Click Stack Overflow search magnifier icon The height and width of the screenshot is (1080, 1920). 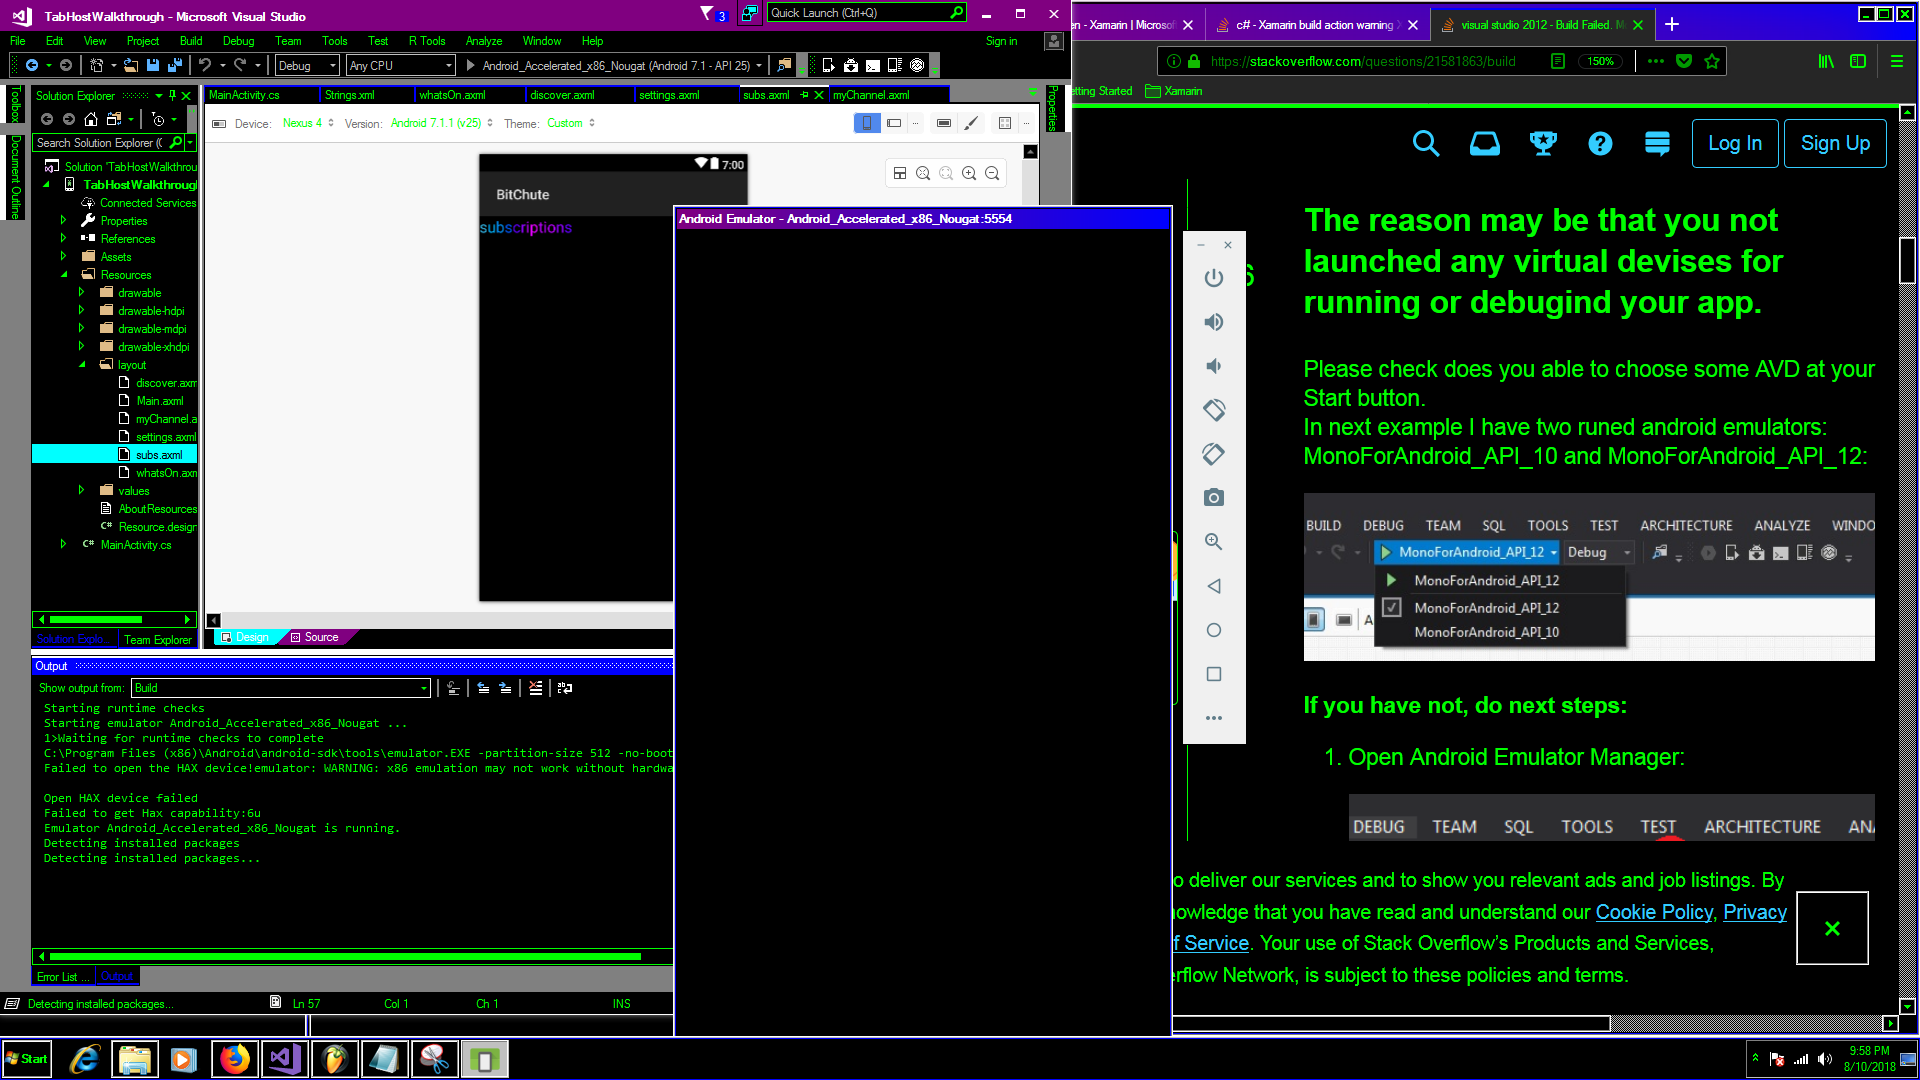tap(1426, 144)
